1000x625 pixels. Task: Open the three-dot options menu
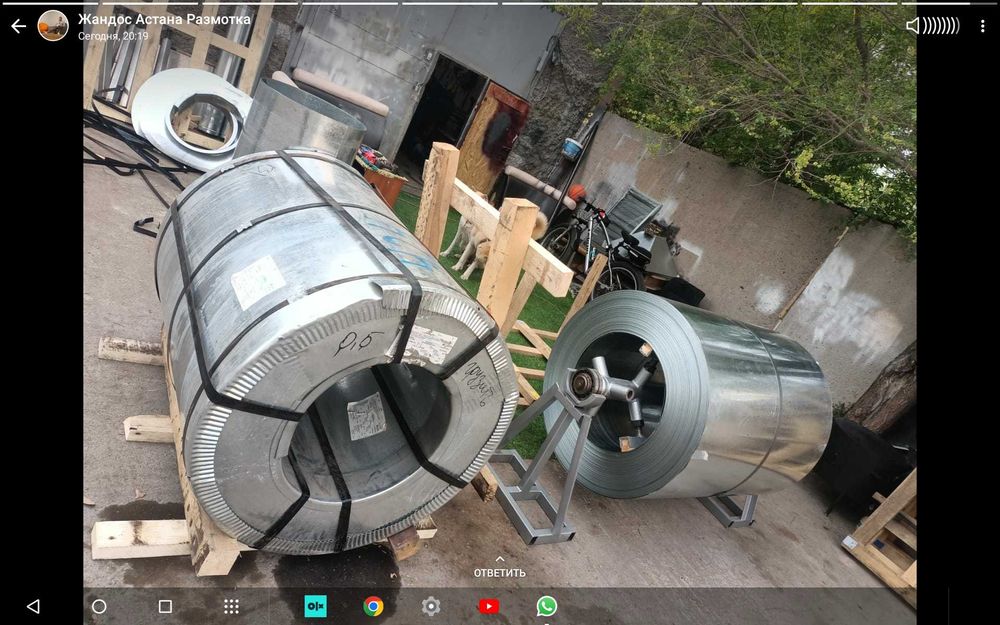tap(983, 26)
